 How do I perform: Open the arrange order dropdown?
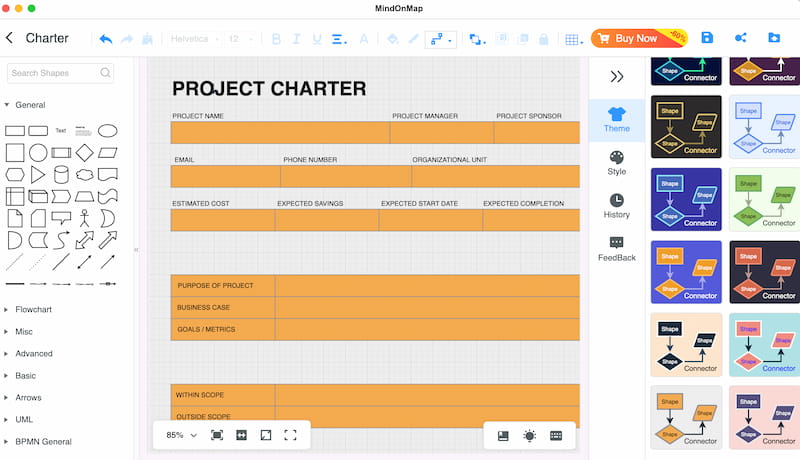478,39
